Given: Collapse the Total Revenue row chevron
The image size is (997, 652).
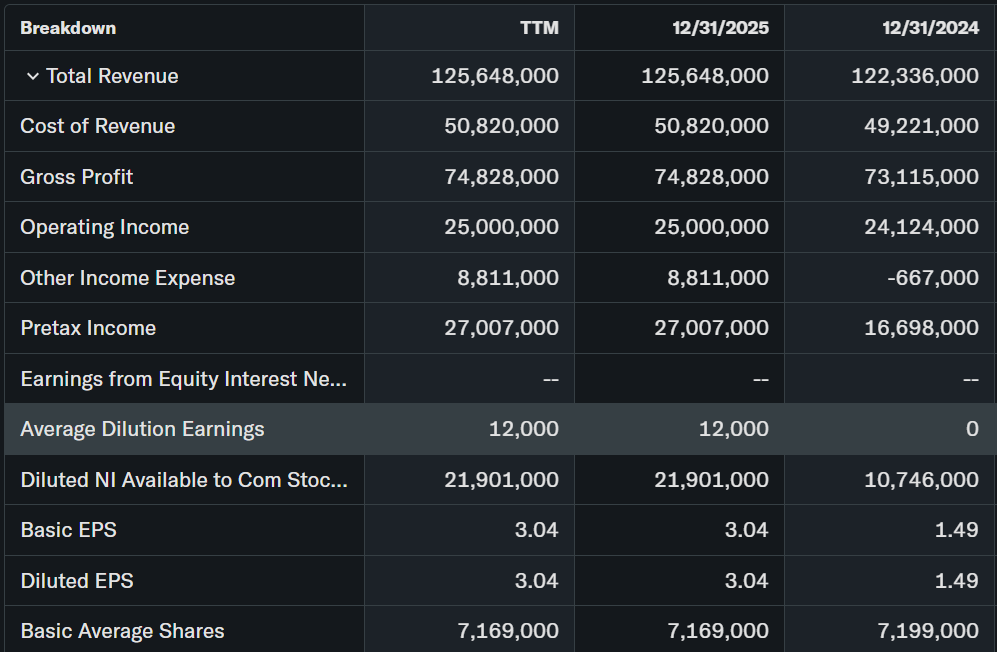Looking at the screenshot, I should pos(32,77).
